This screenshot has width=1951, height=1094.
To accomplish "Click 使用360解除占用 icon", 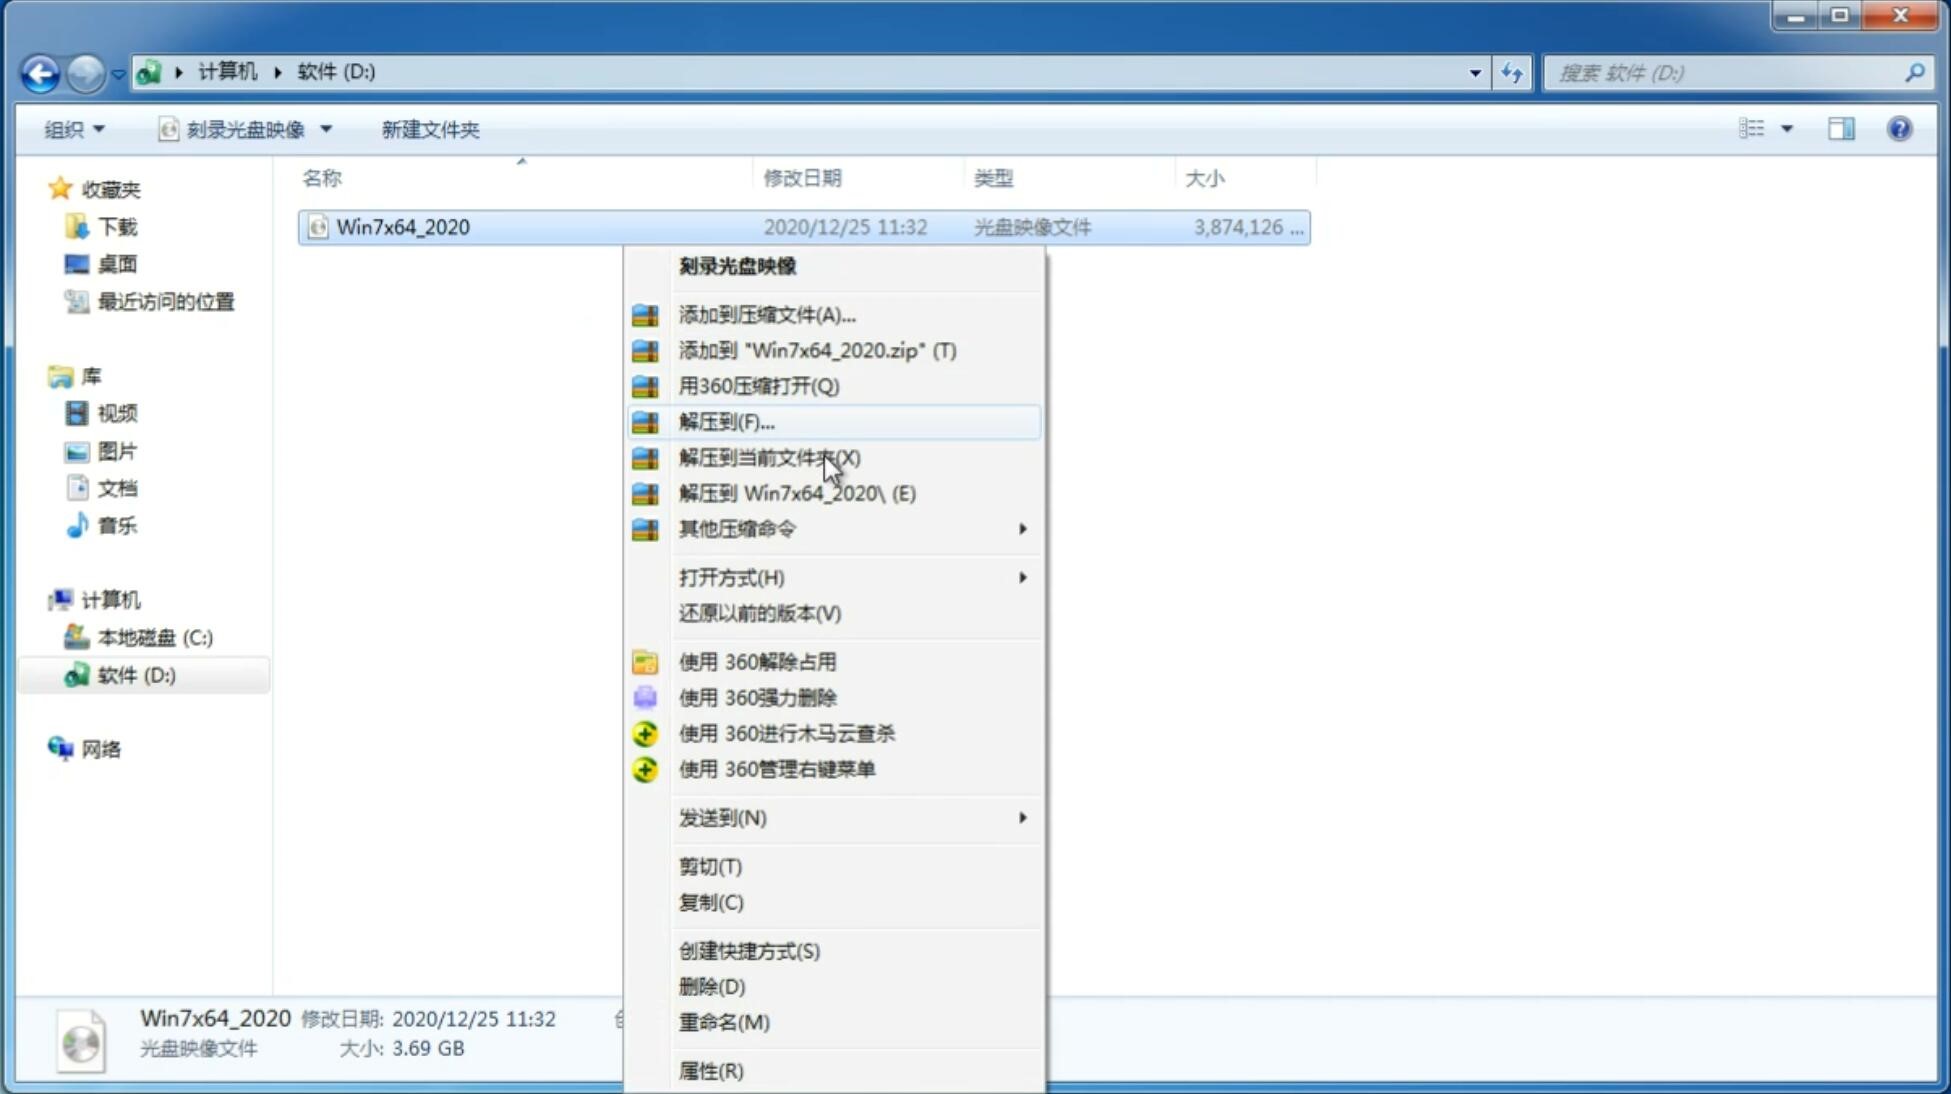I will pos(643,661).
